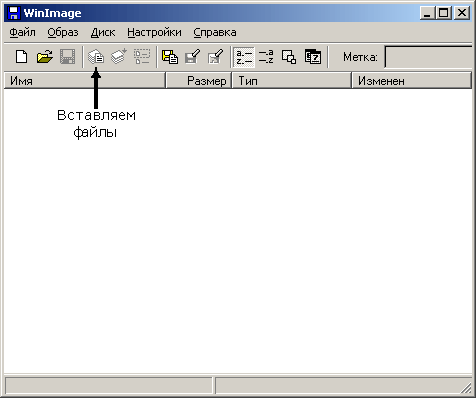Create a new image with blank page icon

coord(22,57)
